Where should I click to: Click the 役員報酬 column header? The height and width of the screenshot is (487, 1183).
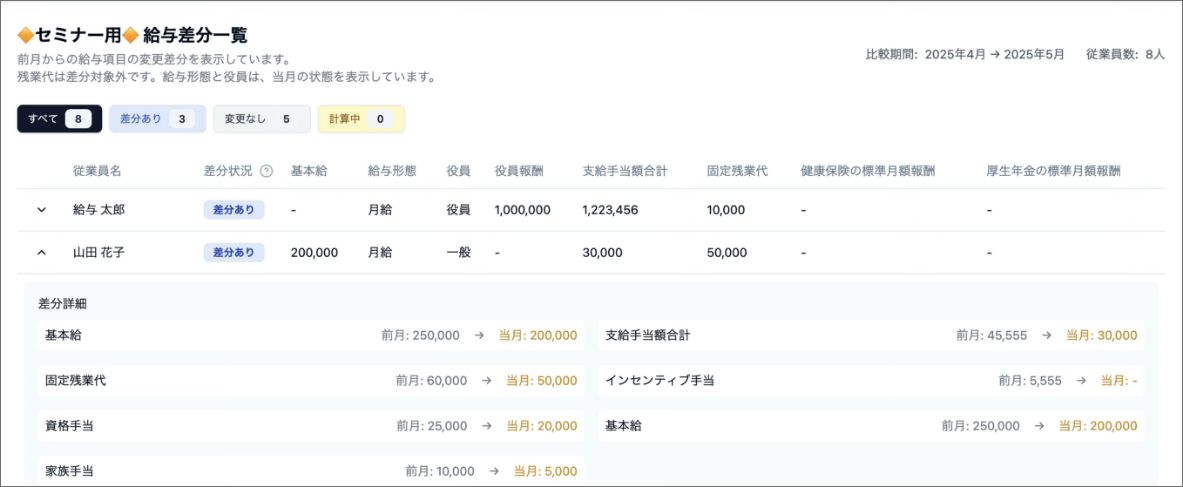(x=519, y=171)
